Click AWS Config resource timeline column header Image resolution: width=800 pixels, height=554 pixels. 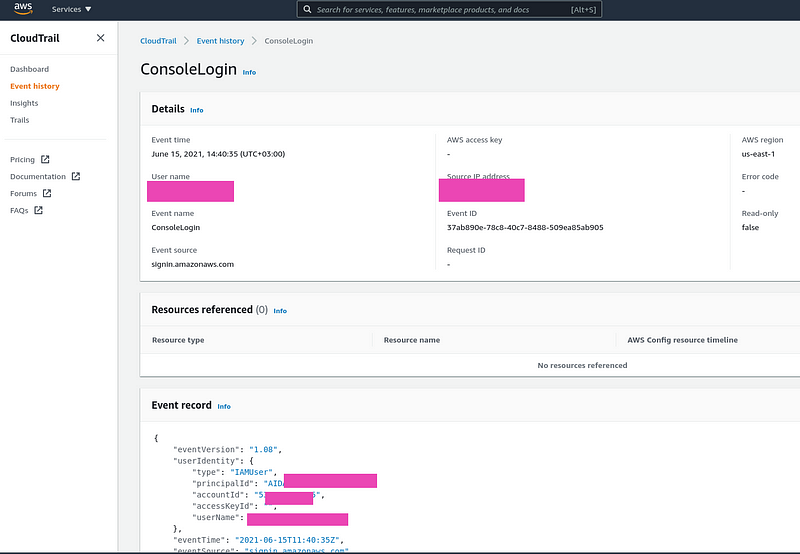pos(682,340)
